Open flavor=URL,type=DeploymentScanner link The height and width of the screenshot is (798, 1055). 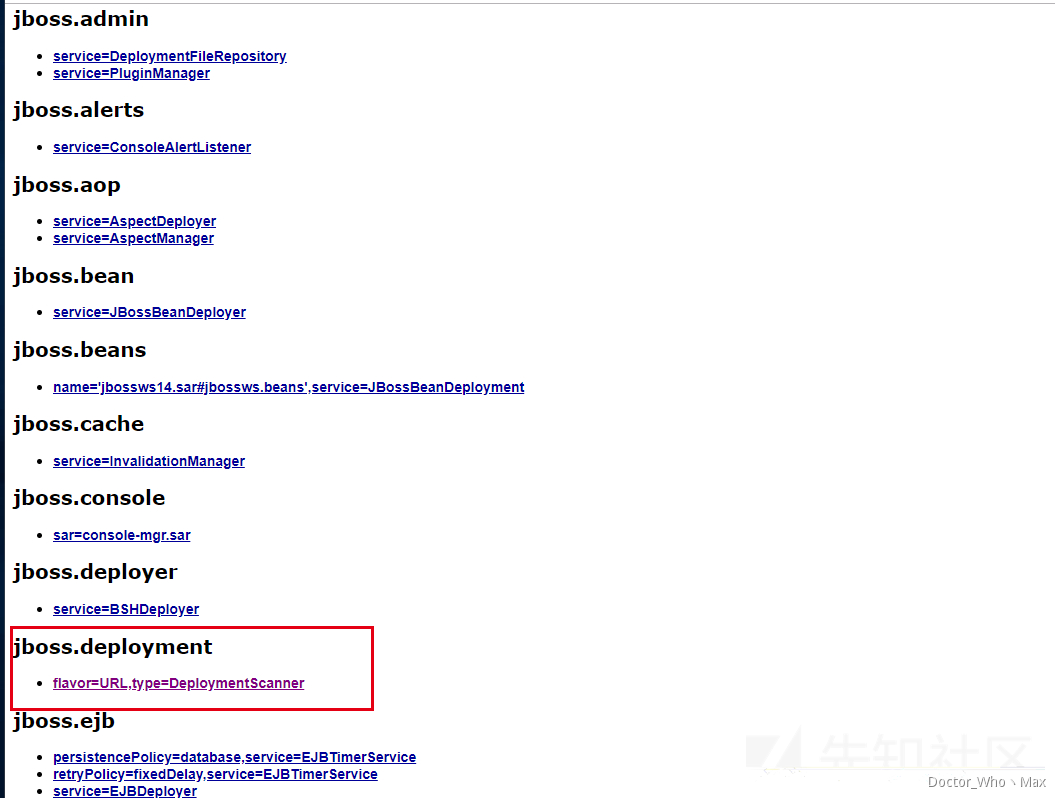tap(178, 683)
